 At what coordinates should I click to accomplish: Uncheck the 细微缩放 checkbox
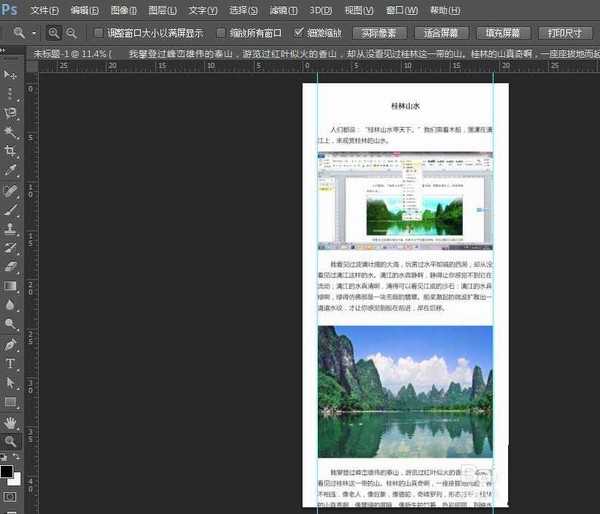[x=299, y=33]
